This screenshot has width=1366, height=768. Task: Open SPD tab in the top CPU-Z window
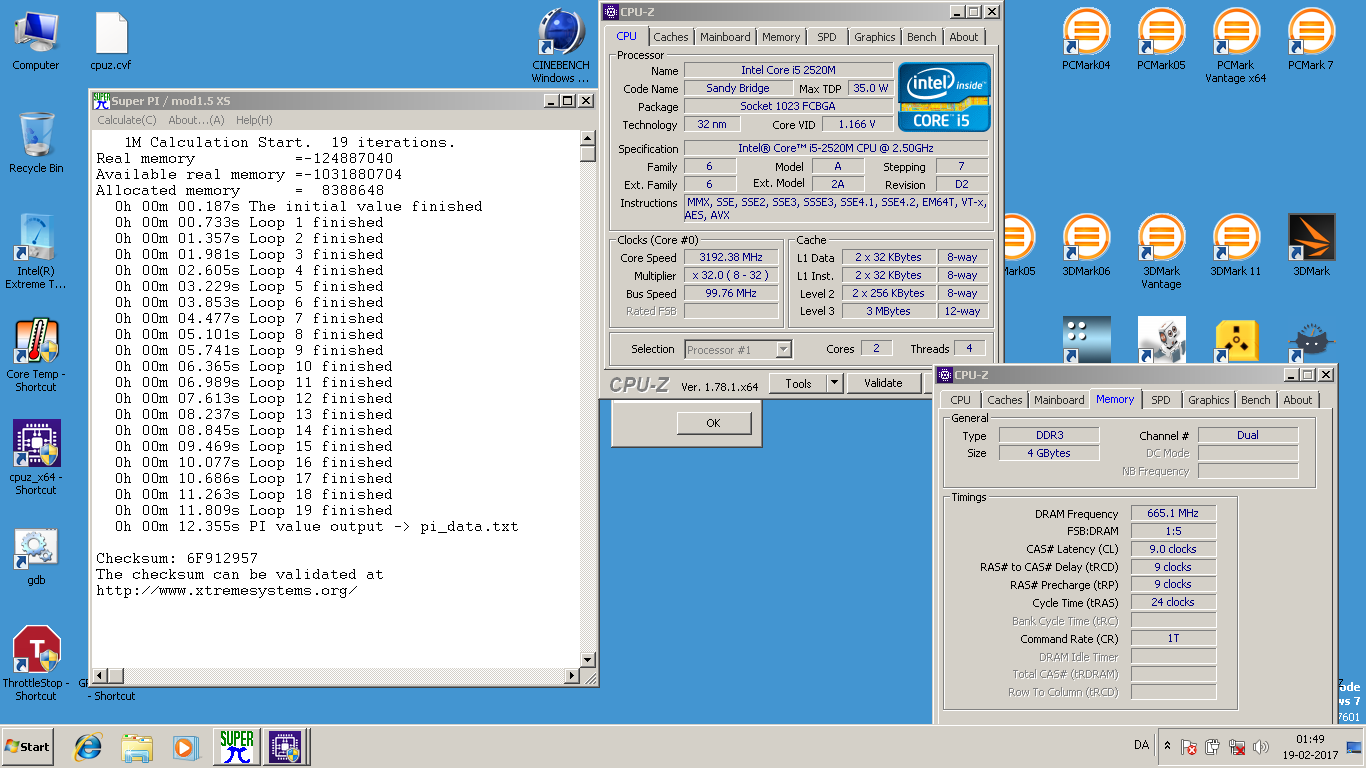coord(826,37)
